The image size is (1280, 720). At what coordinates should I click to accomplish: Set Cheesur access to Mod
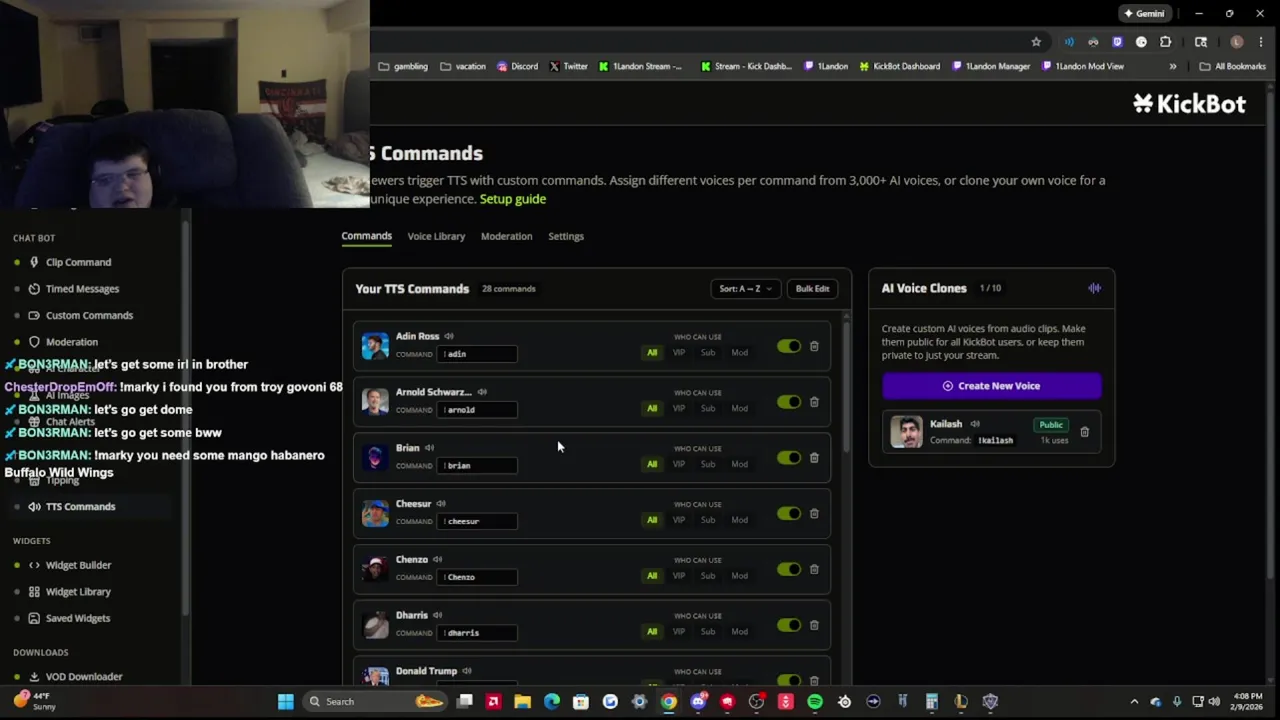pyautogui.click(x=739, y=520)
